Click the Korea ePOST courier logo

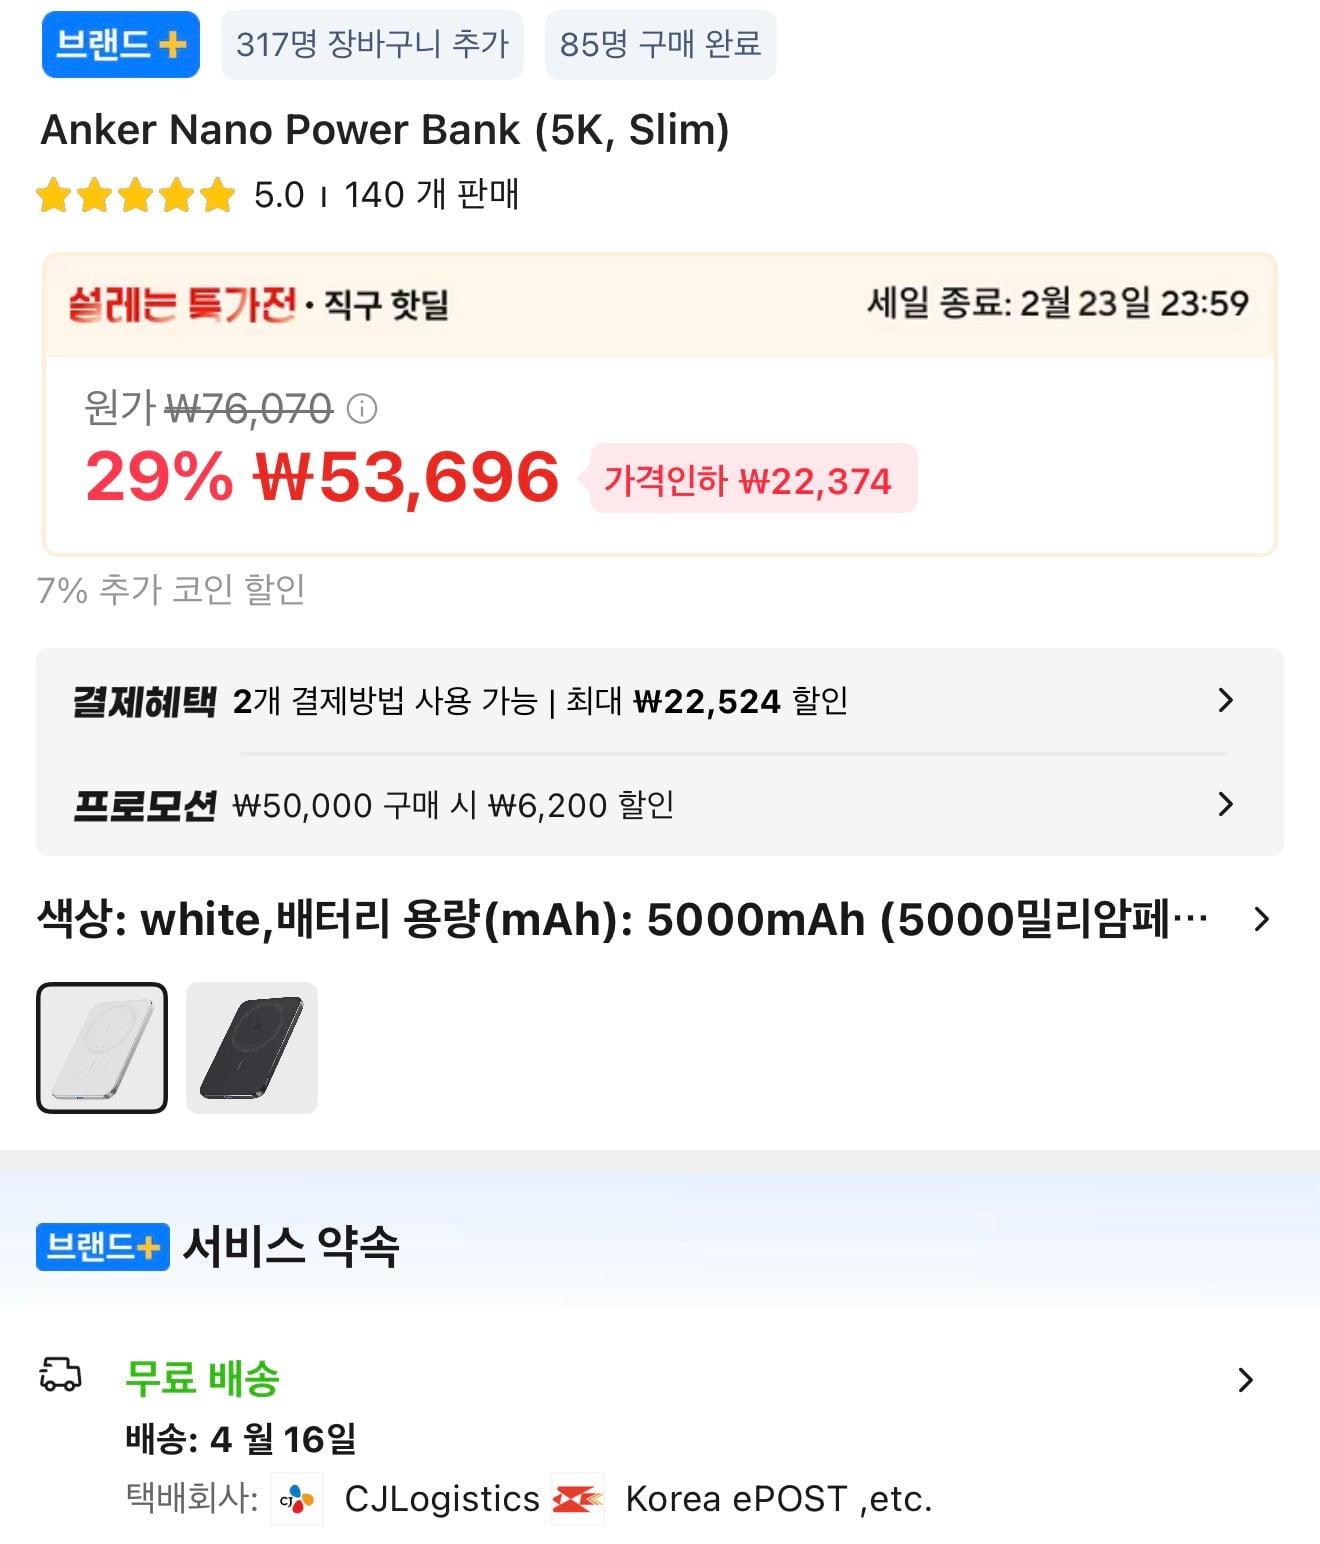(x=578, y=1499)
